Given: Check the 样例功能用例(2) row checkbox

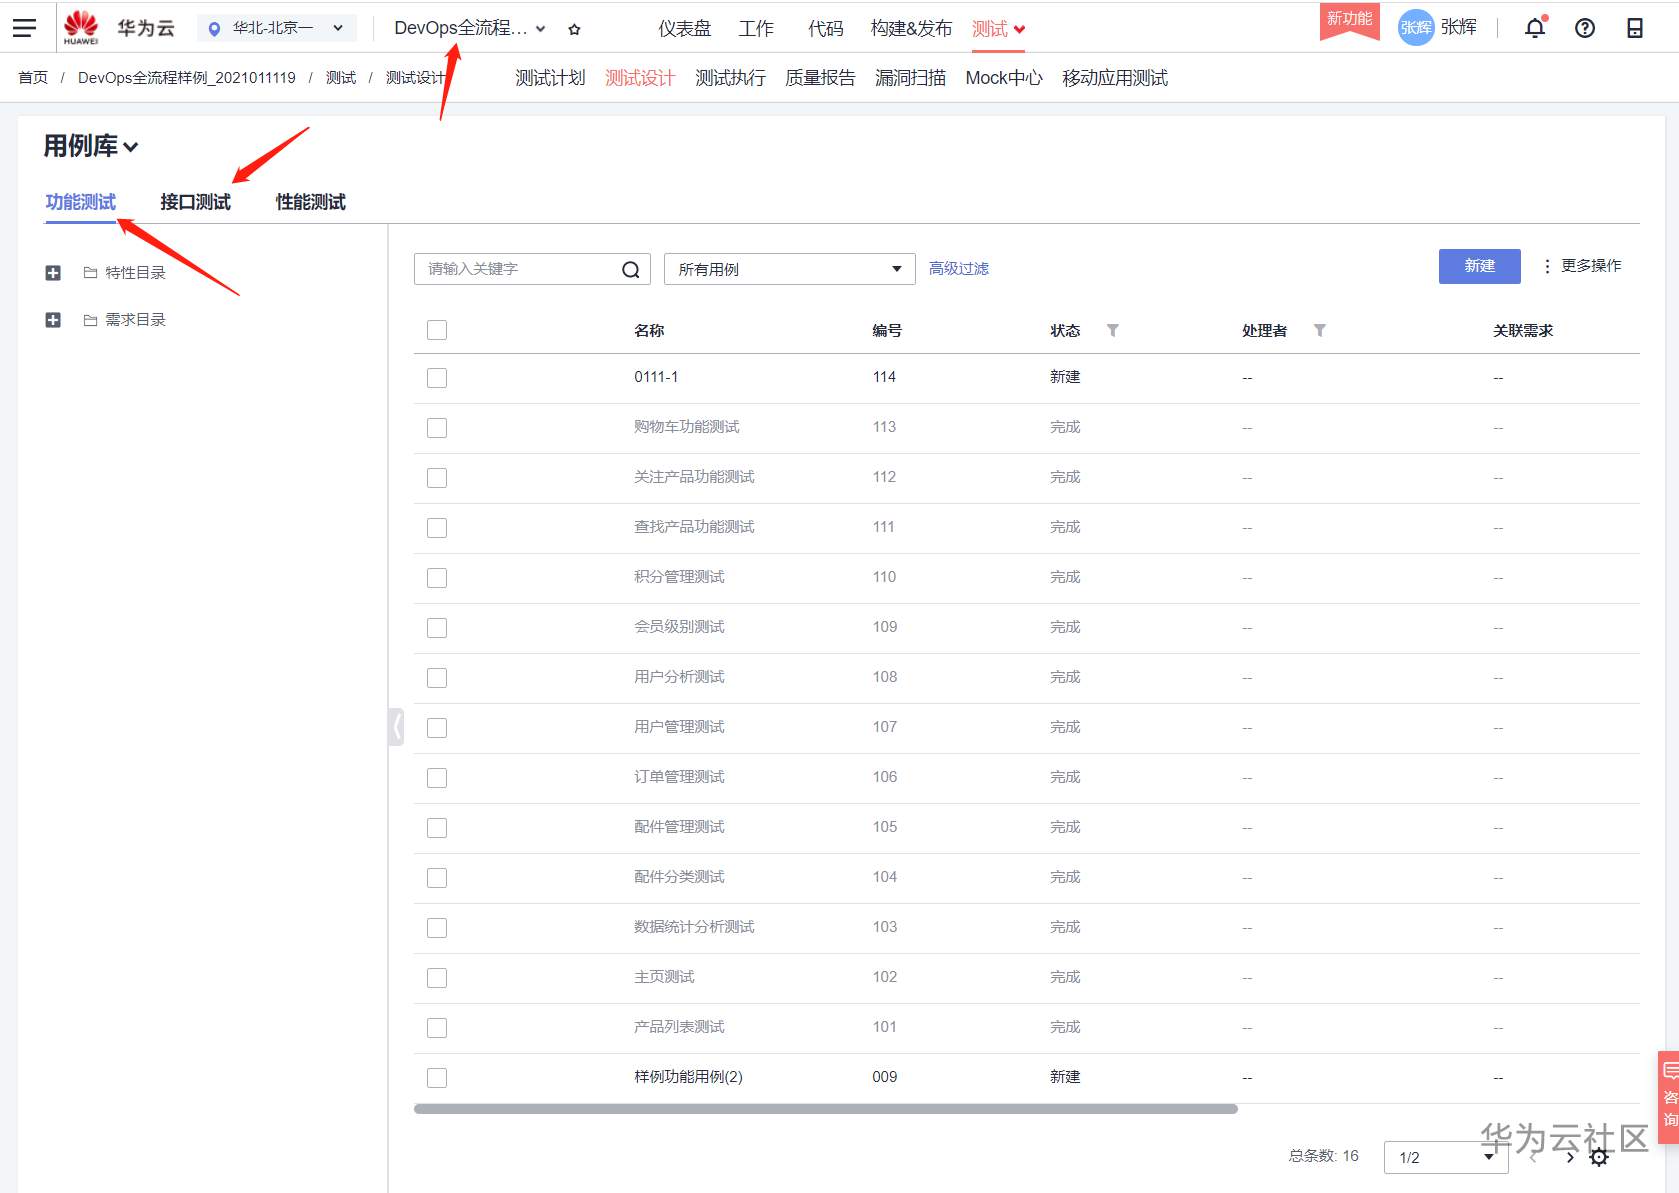Looking at the screenshot, I should coord(437,1078).
